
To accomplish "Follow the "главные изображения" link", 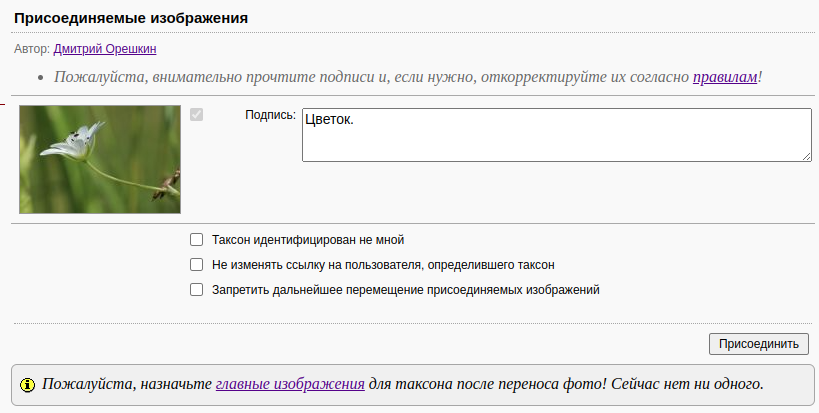I will tap(289, 383).
